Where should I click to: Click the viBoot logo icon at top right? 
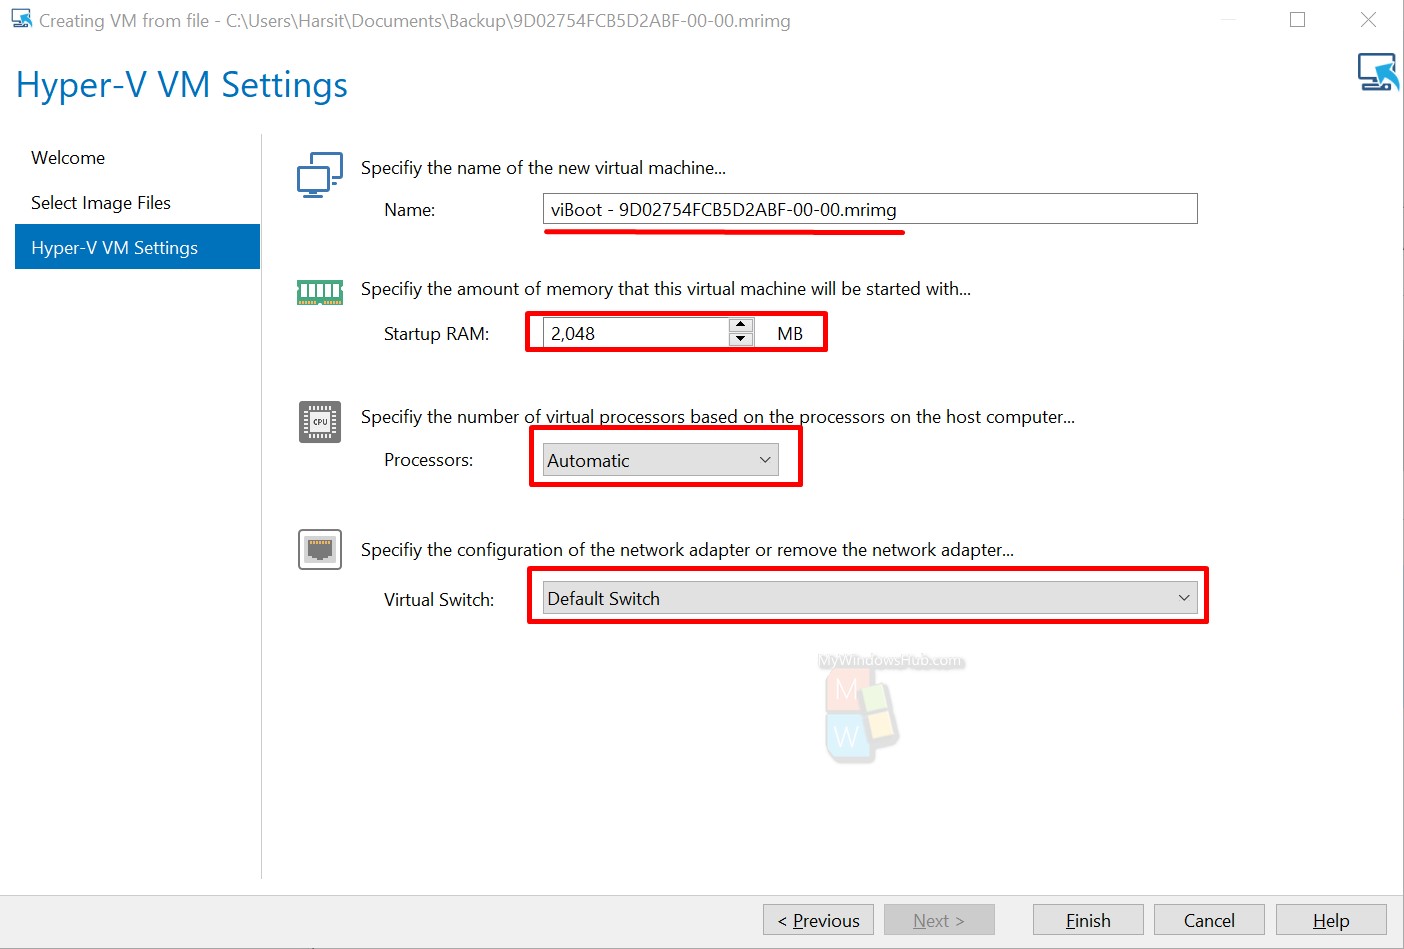coord(1378,72)
